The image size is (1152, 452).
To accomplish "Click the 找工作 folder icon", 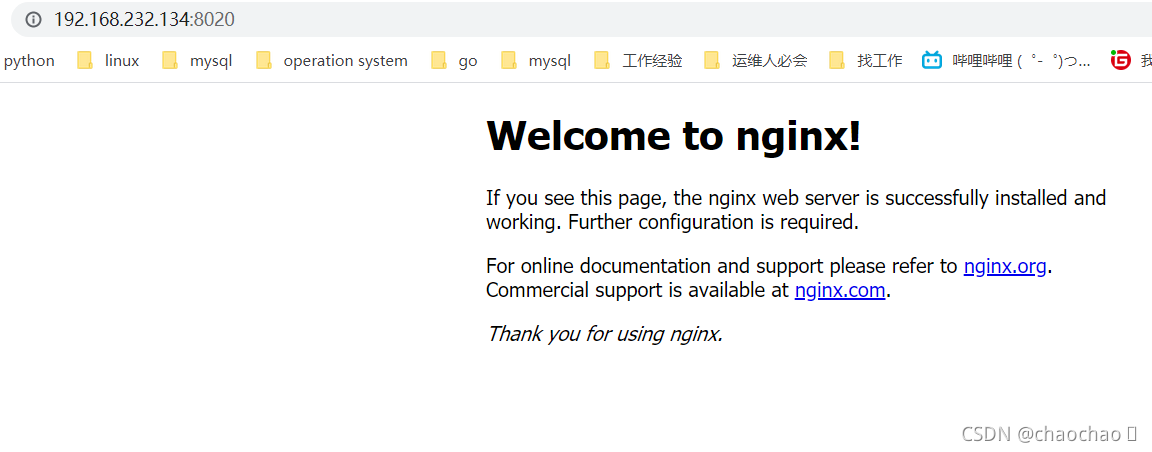I will click(838, 61).
